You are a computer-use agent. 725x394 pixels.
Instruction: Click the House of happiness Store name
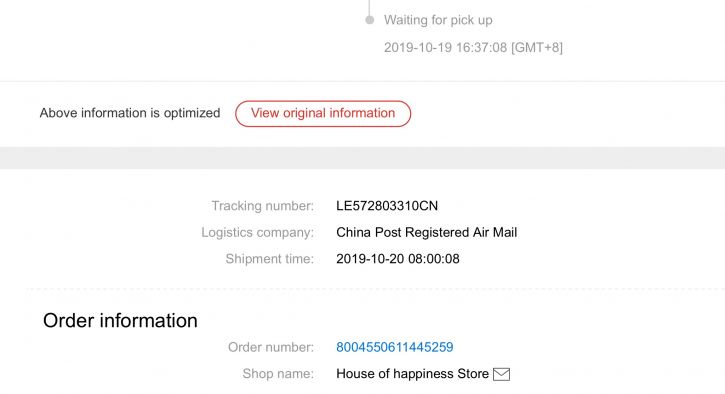(x=412, y=374)
